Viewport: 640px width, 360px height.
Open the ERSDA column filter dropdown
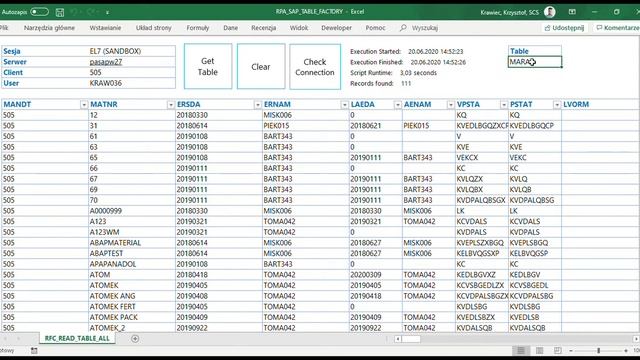258,105
